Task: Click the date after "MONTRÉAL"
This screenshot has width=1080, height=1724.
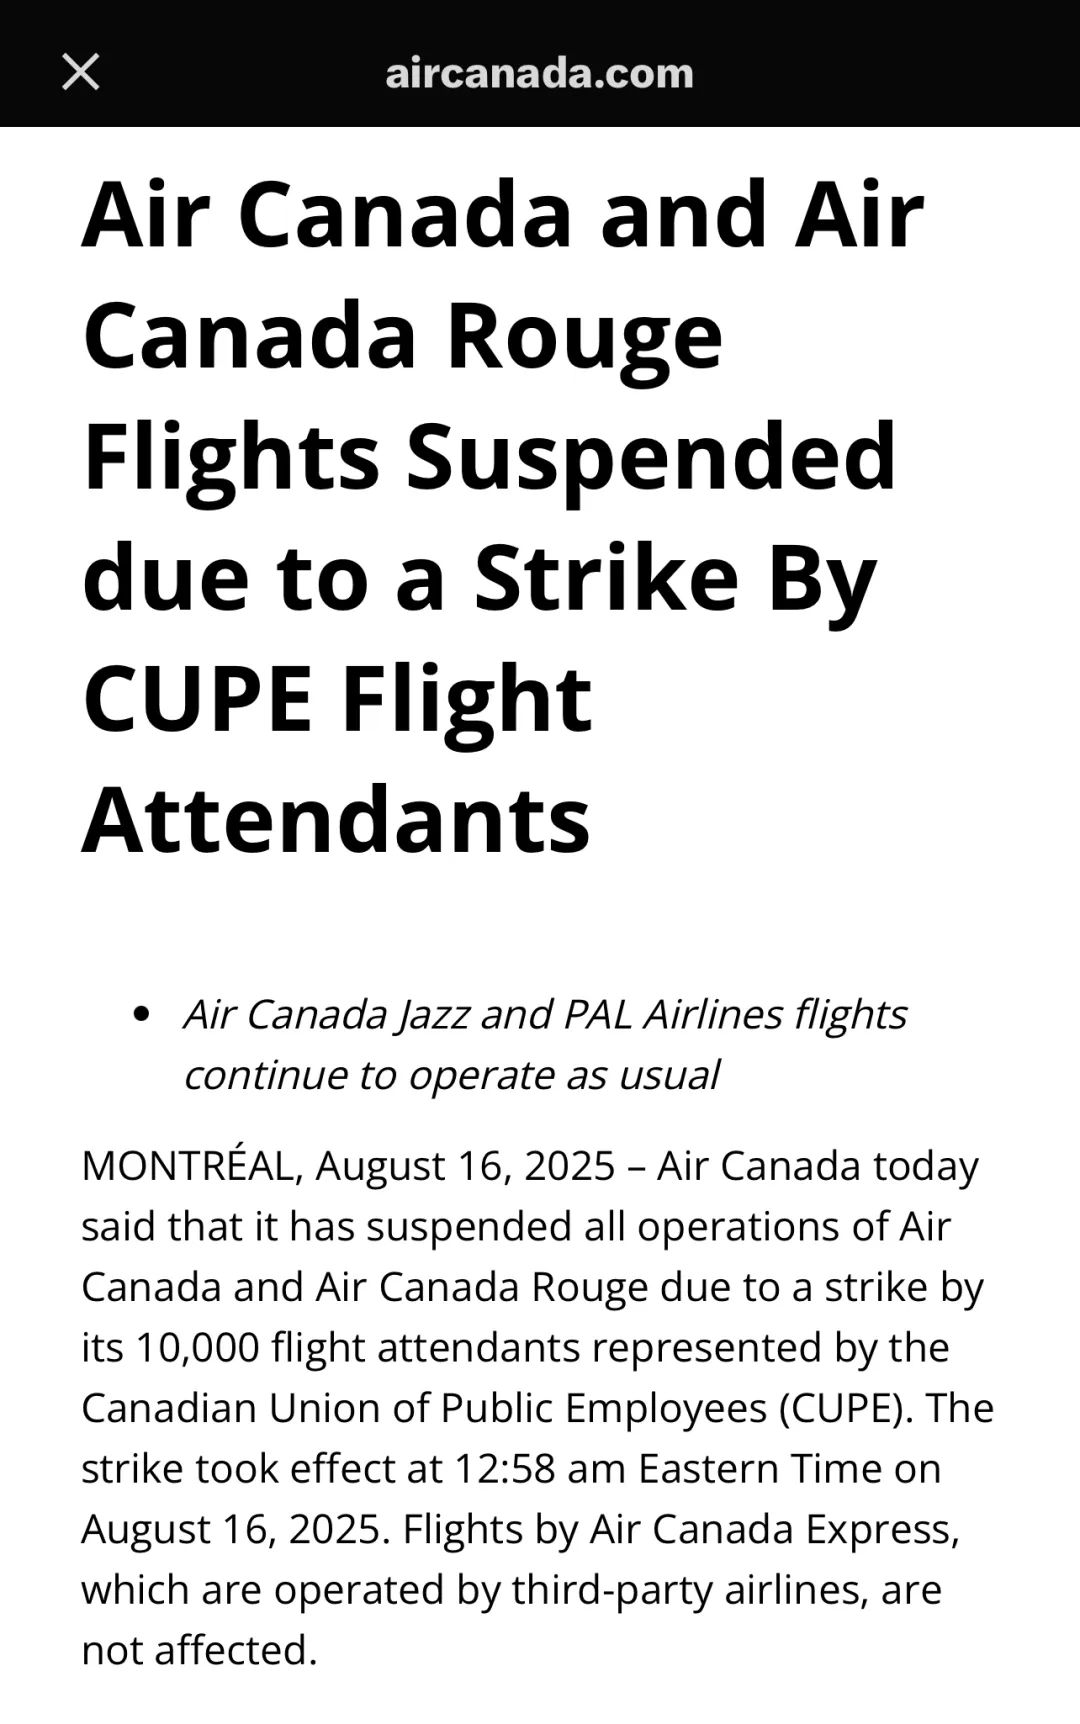Action: pos(465,1166)
